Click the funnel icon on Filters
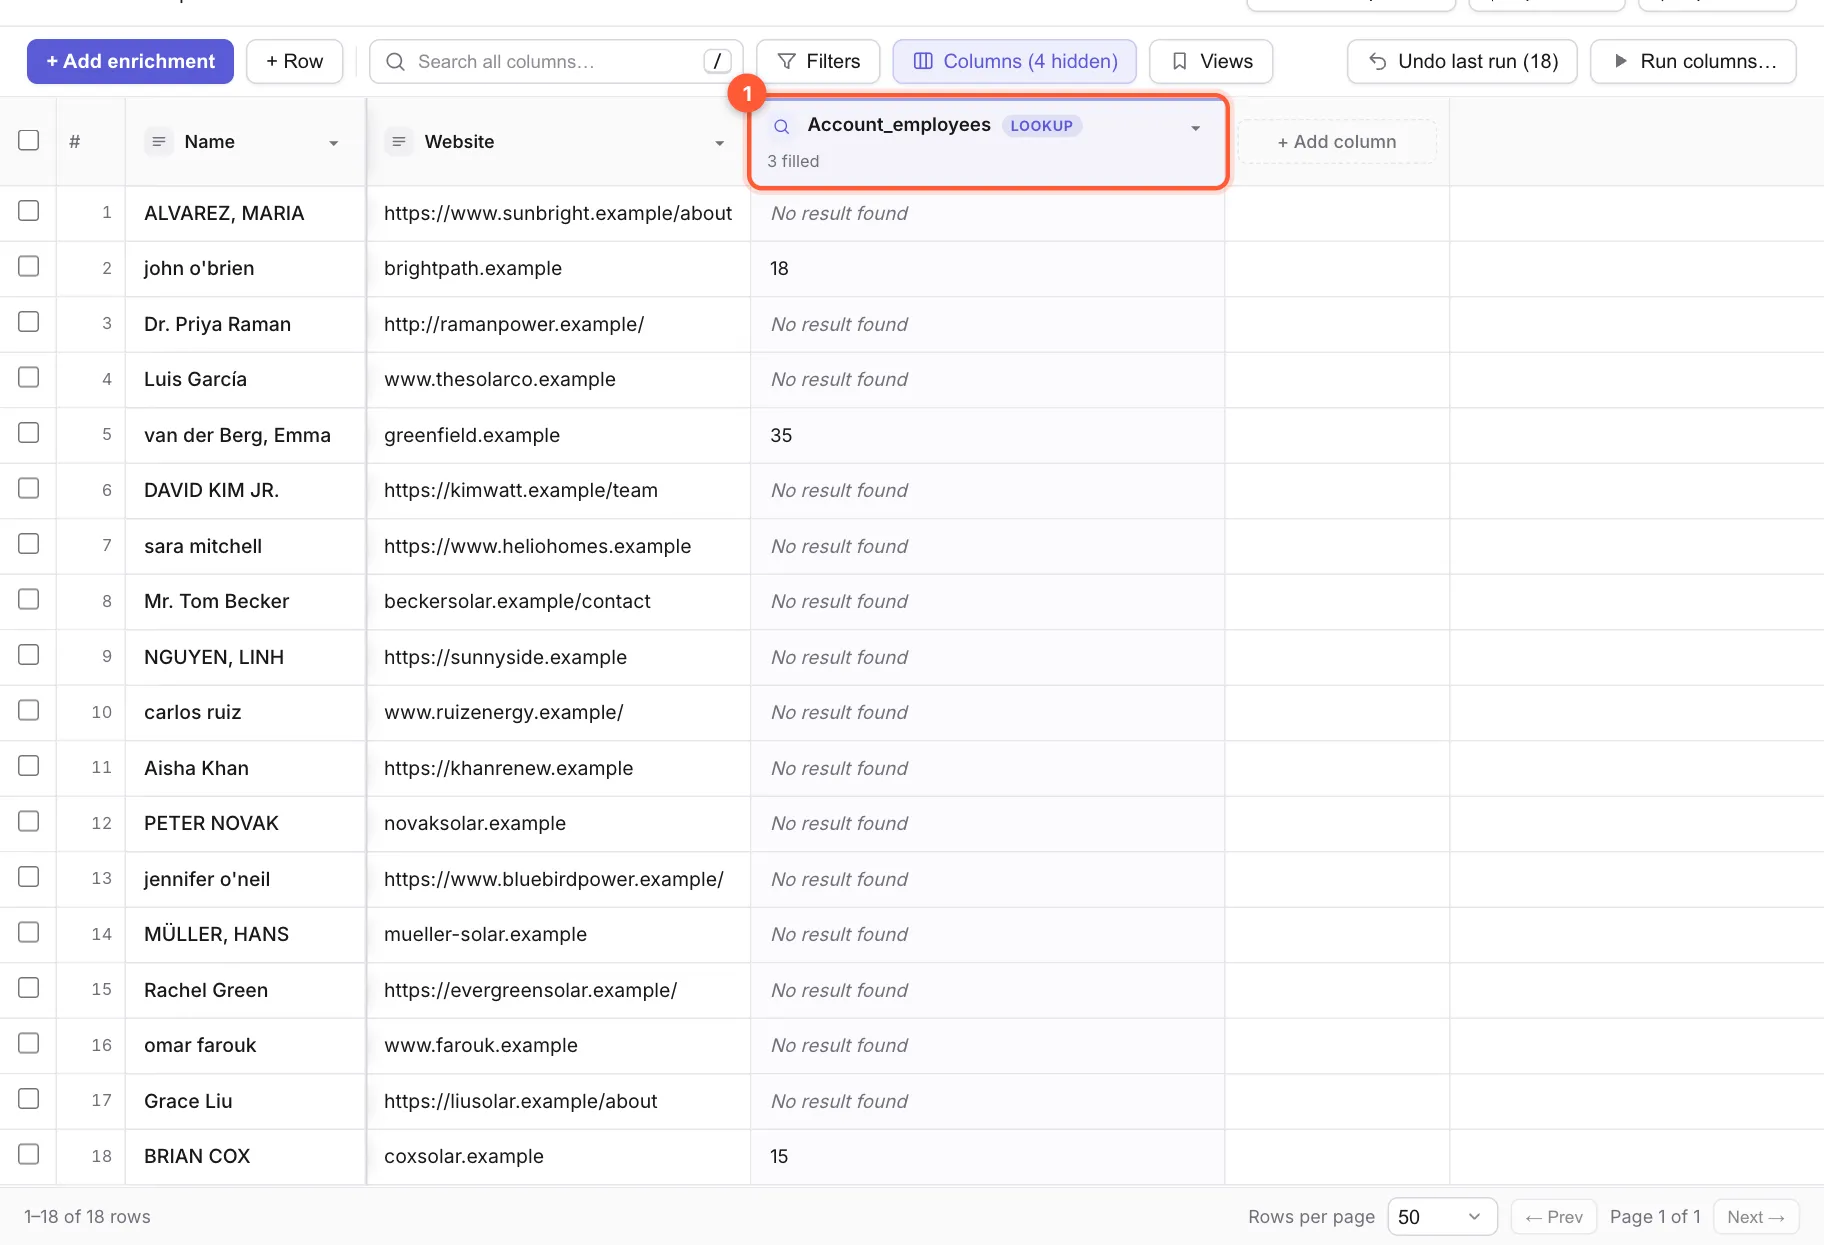The width and height of the screenshot is (1824, 1245). pyautogui.click(x=787, y=62)
